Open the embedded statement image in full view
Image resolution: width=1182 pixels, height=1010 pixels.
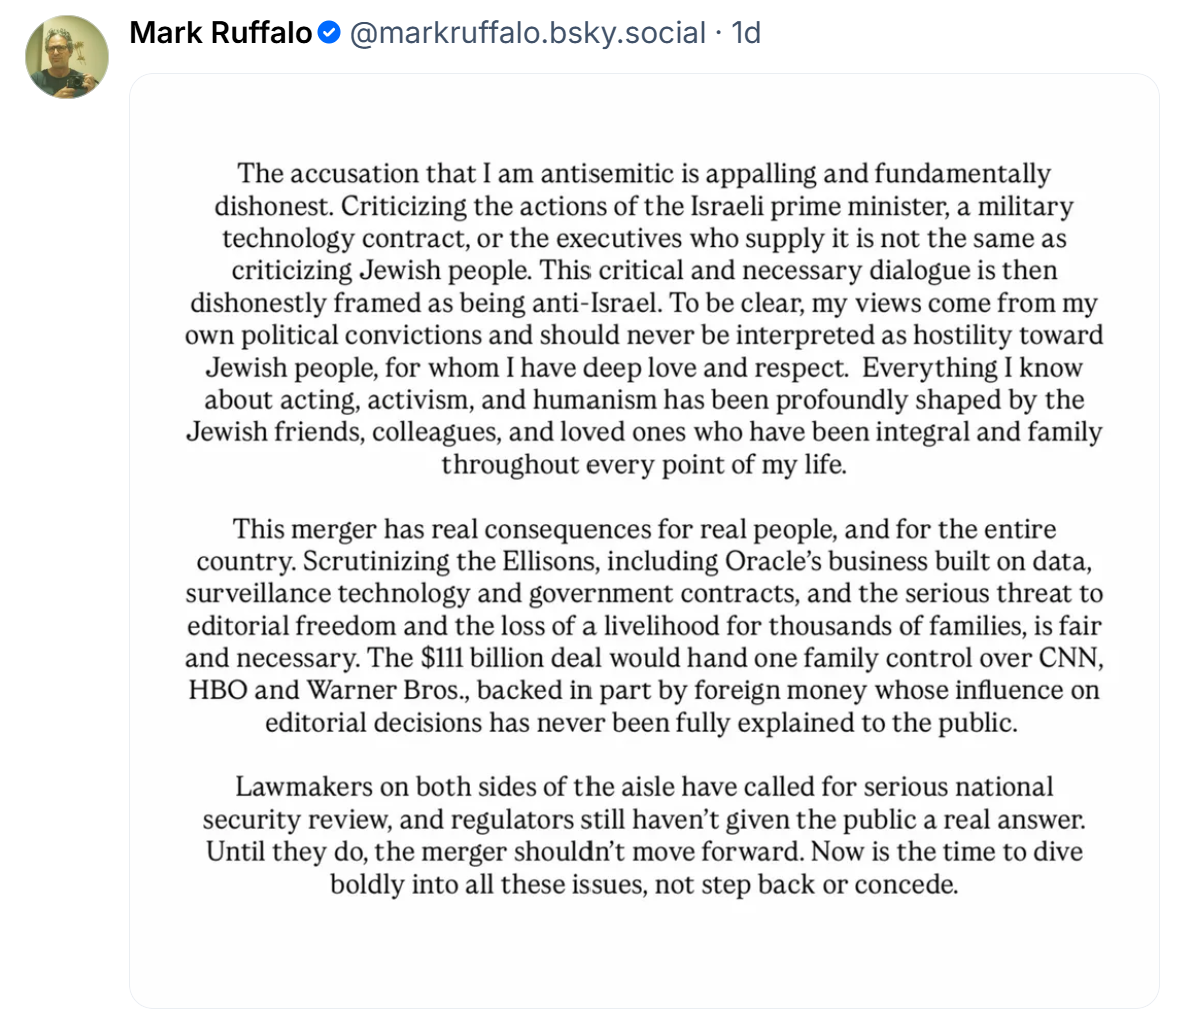pyautogui.click(x=645, y=540)
